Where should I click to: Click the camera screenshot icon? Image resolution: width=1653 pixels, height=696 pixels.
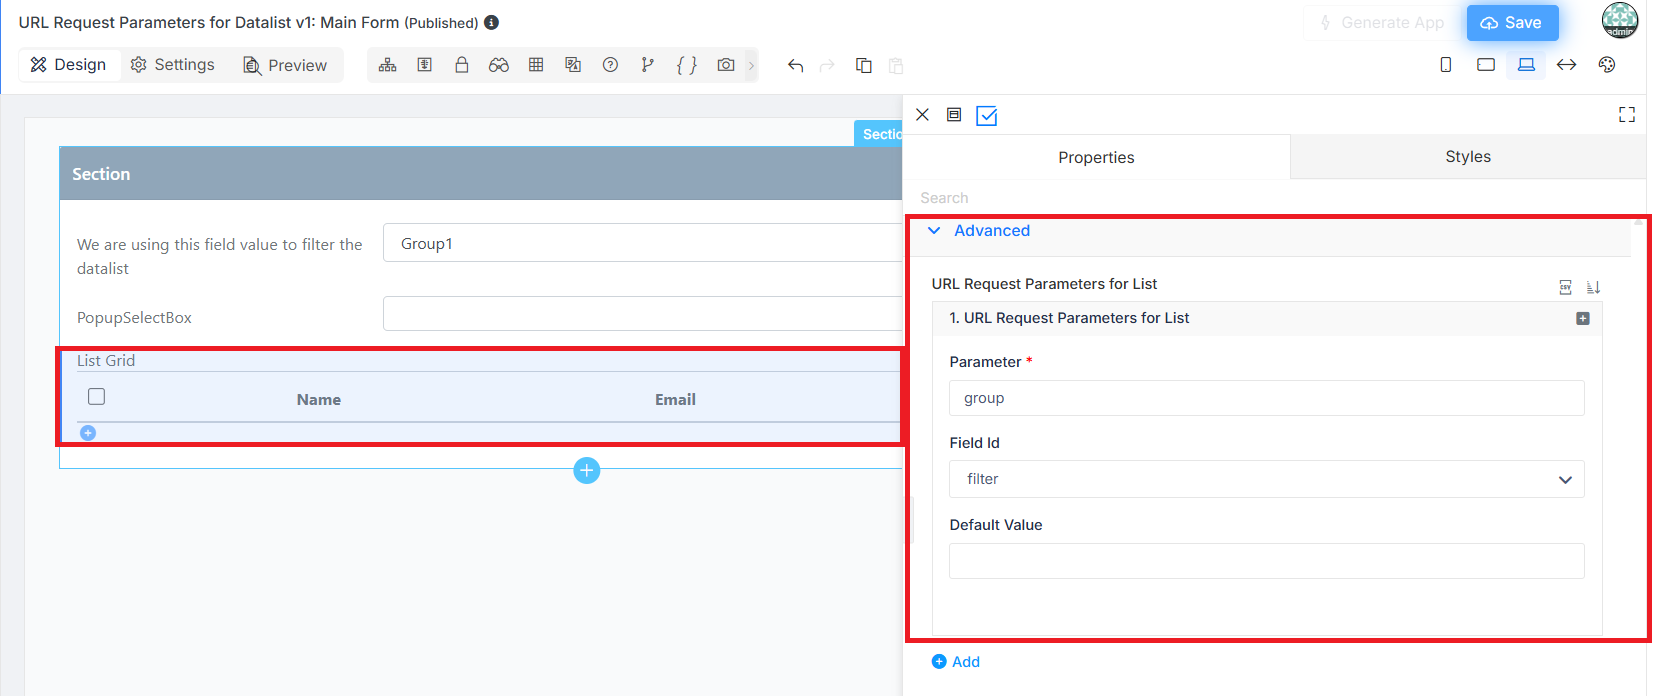(x=726, y=65)
